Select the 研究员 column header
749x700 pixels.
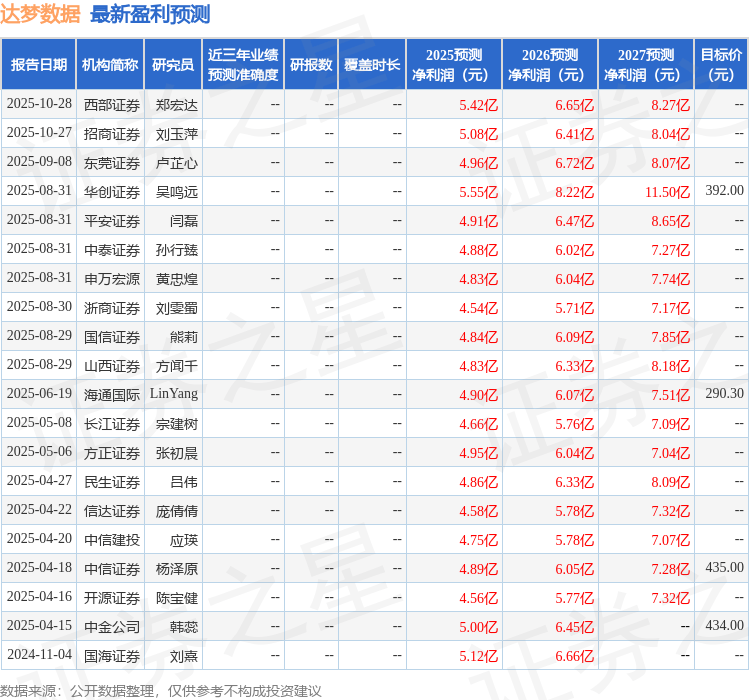tap(173, 65)
